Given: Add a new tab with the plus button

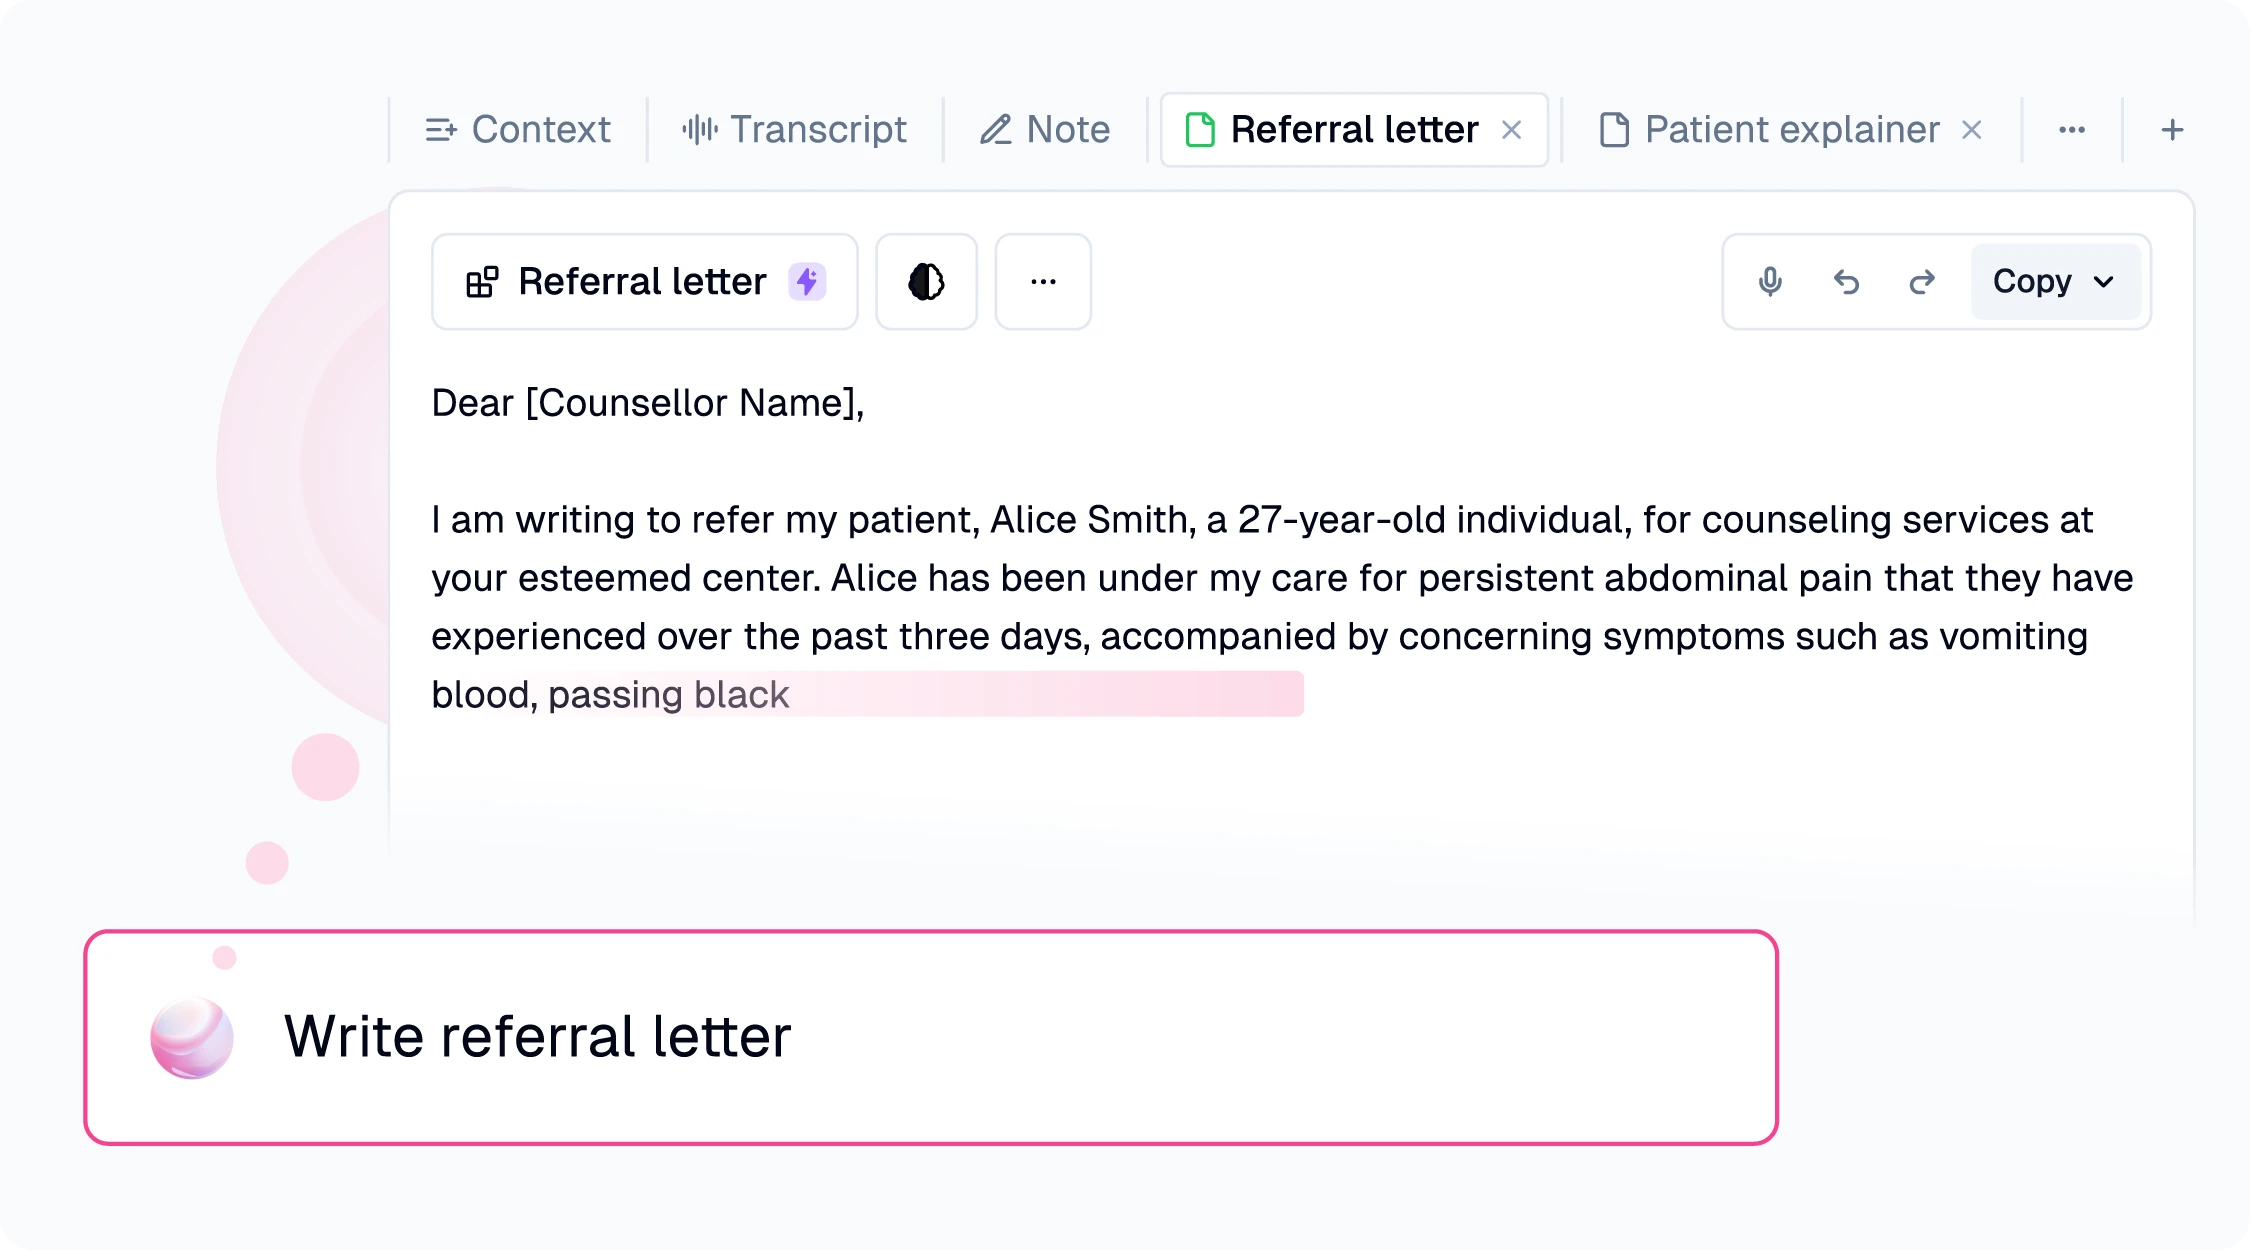Looking at the screenshot, I should pyautogui.click(x=2172, y=129).
